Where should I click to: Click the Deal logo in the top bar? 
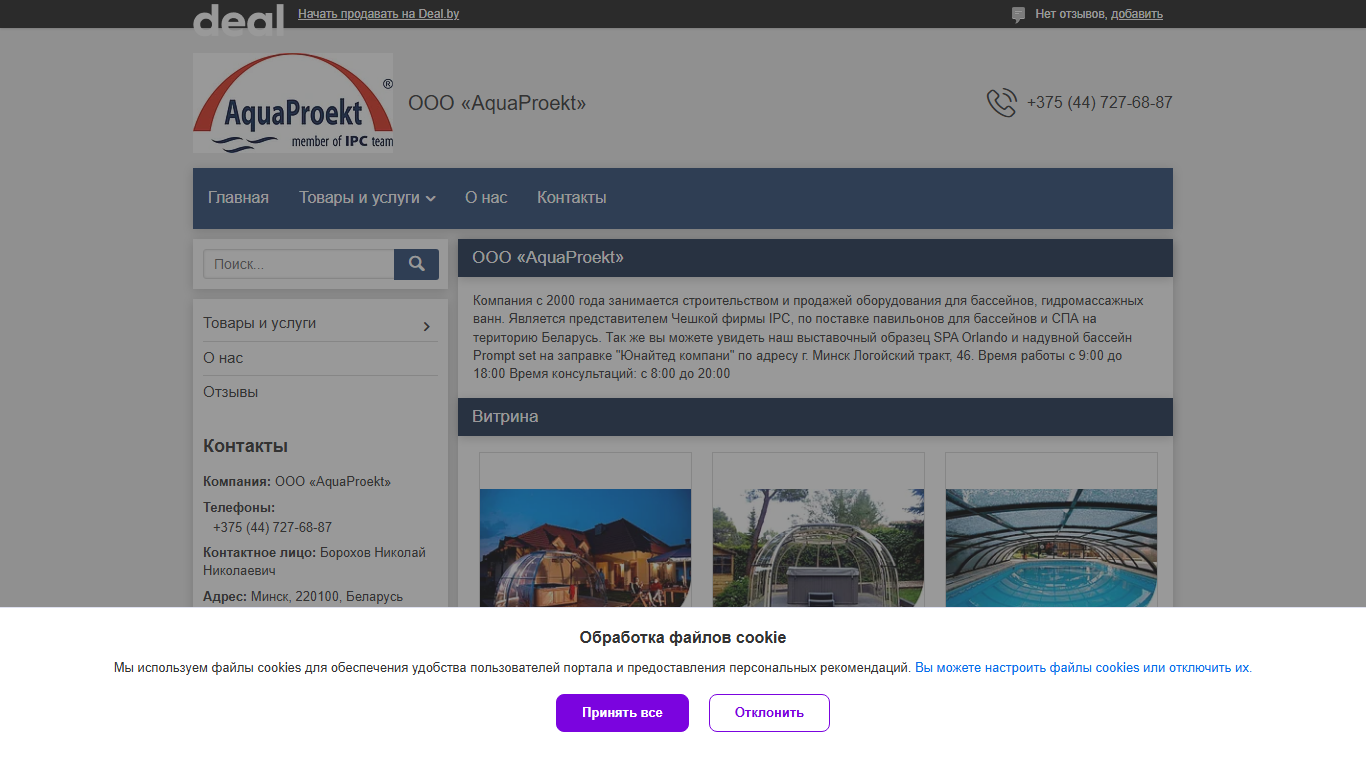point(238,18)
